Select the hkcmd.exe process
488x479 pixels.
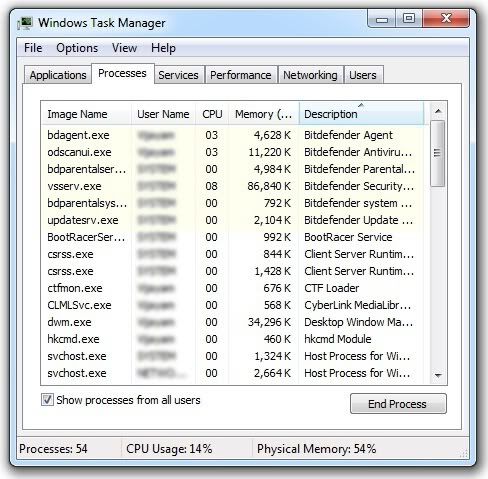(x=232, y=339)
